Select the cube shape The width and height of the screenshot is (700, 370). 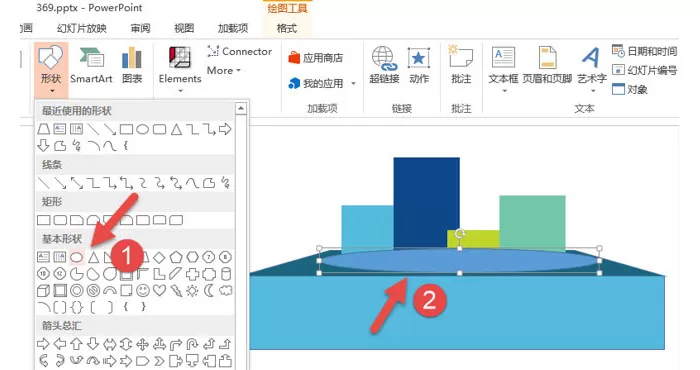point(43,291)
